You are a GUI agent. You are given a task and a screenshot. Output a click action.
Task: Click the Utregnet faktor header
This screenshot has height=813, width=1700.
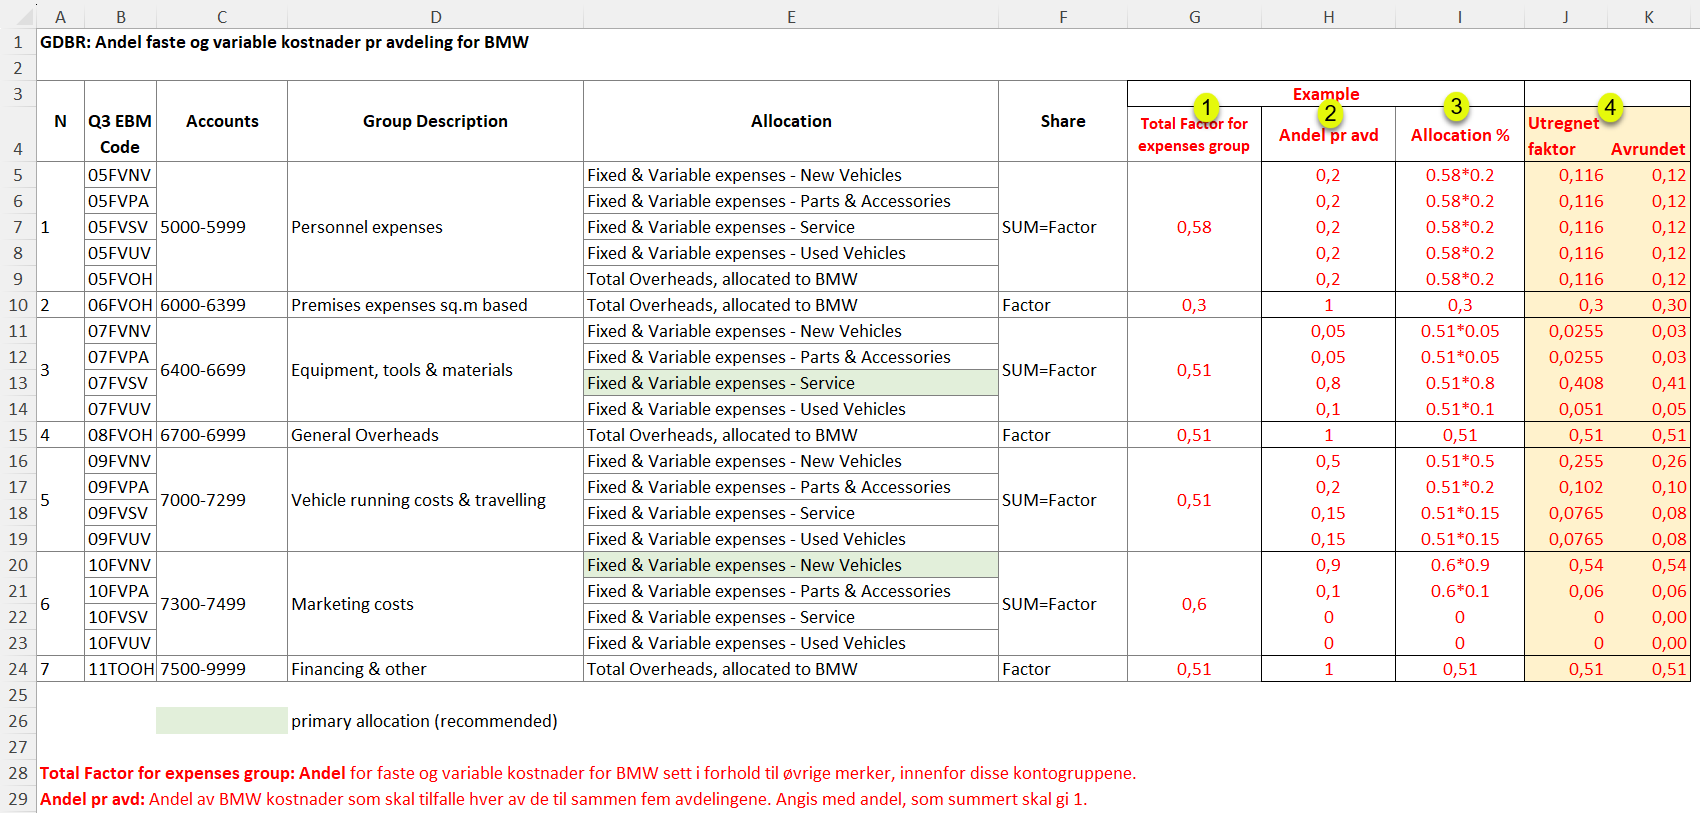click(x=1565, y=134)
